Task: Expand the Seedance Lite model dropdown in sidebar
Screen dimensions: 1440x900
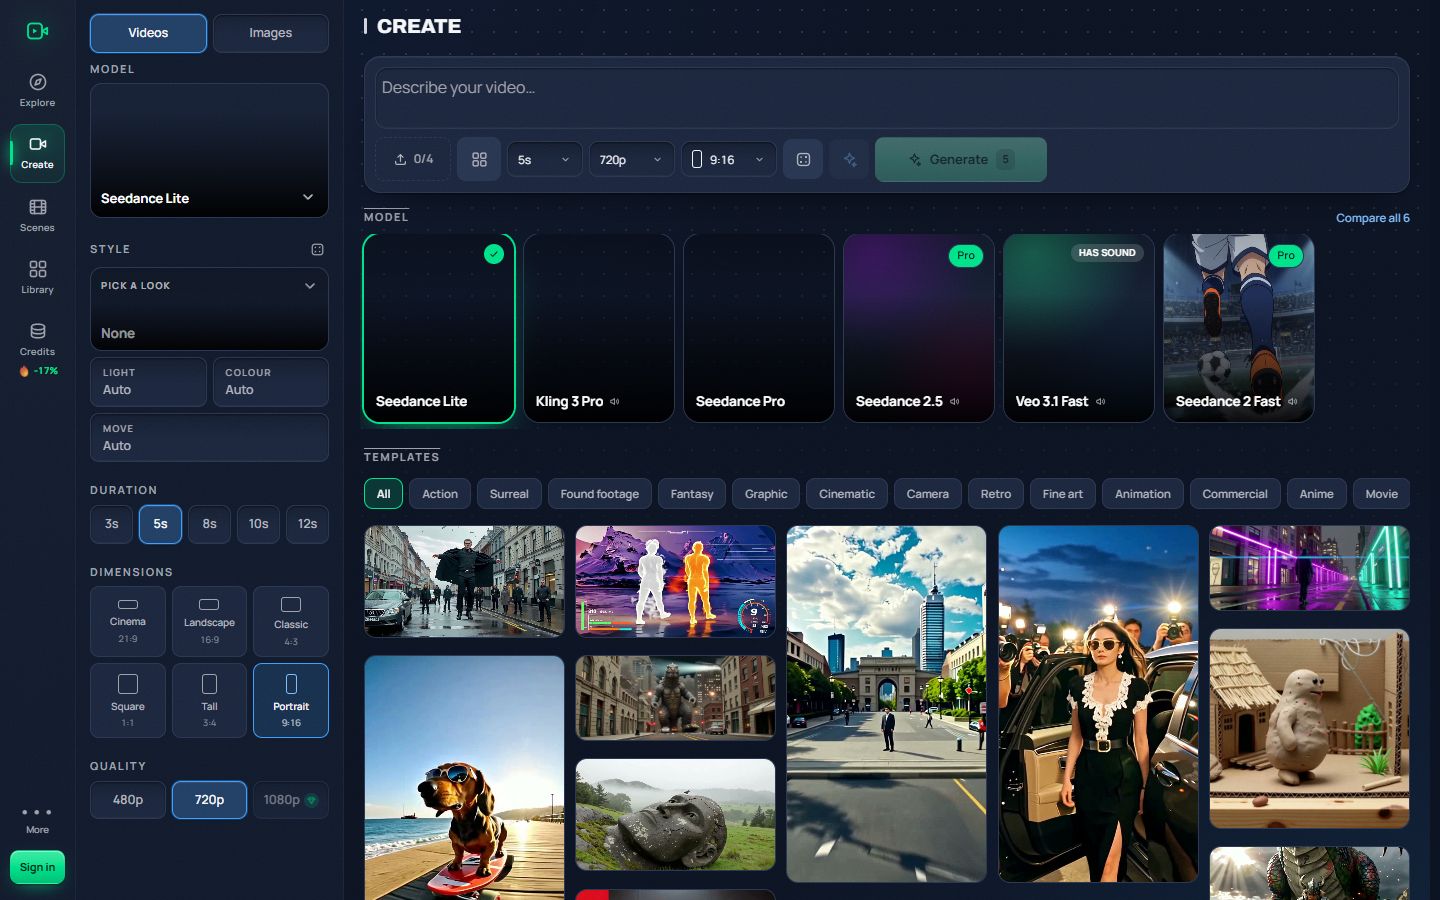Action: click(x=209, y=150)
